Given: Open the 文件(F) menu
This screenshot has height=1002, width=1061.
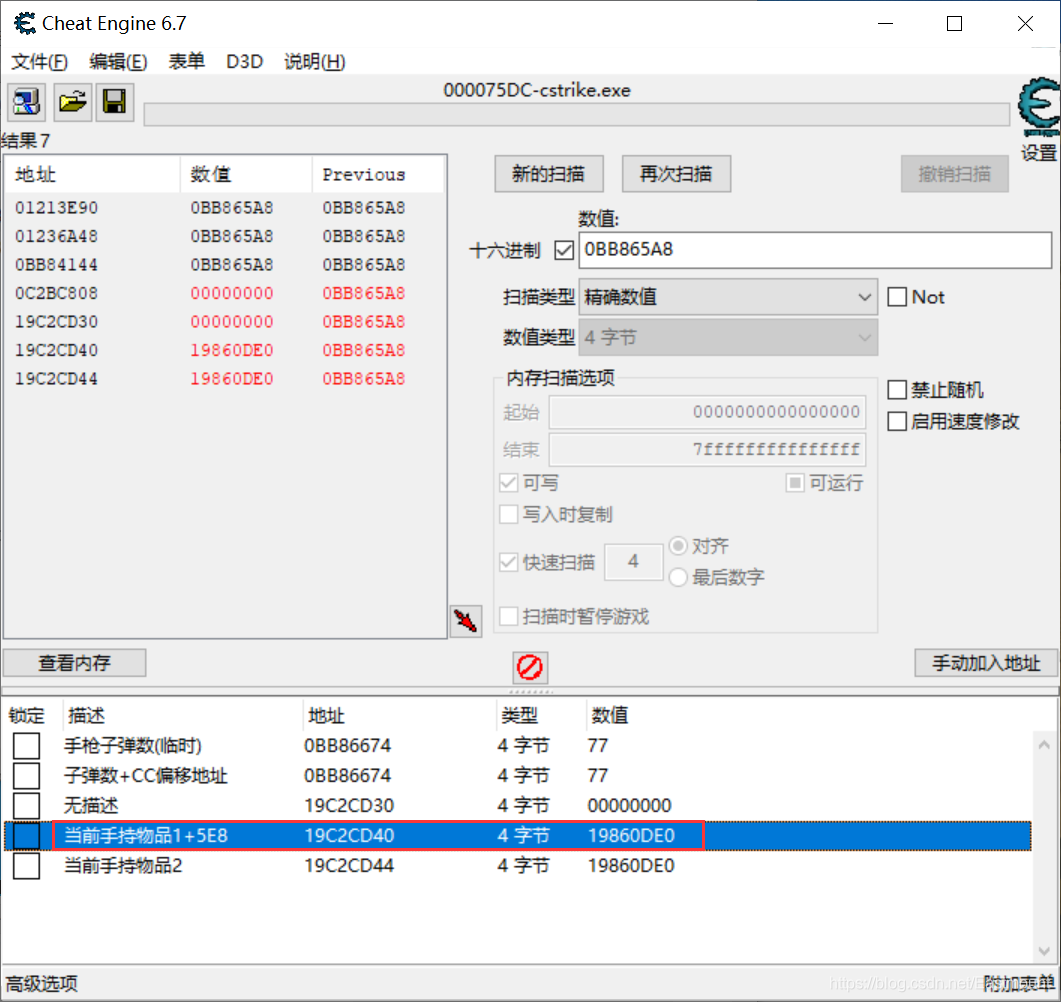Looking at the screenshot, I should click(x=40, y=62).
